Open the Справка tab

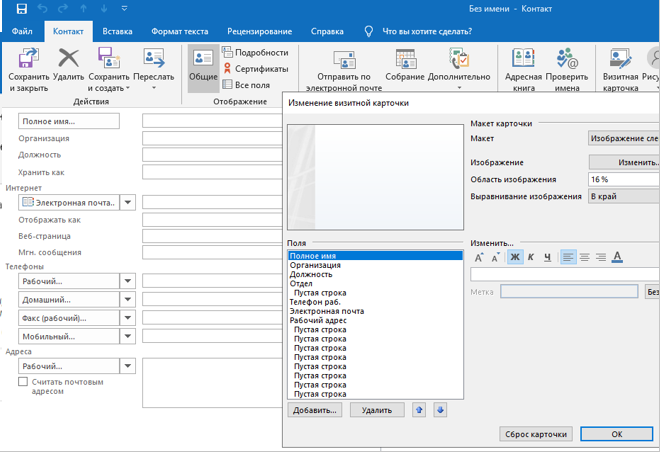[x=327, y=32]
